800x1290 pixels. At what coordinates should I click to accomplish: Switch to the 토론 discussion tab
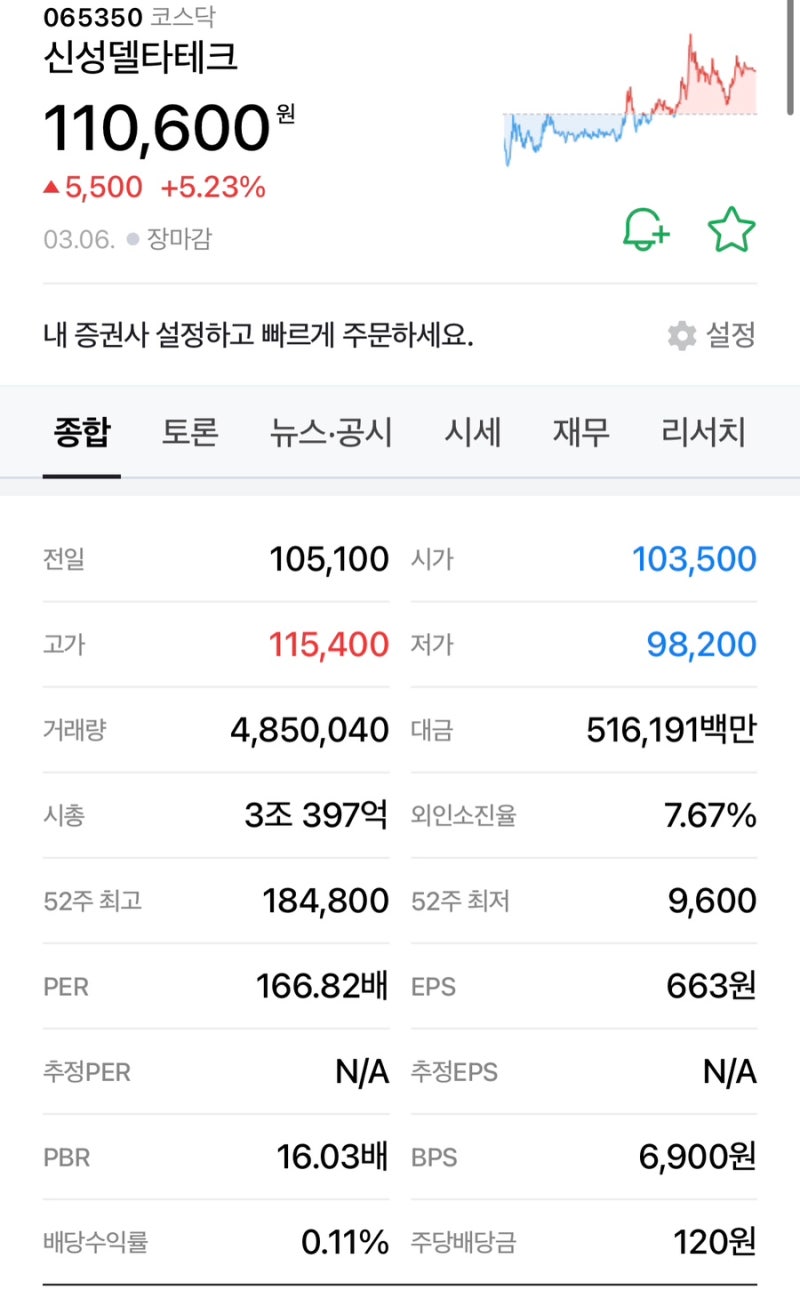189,431
